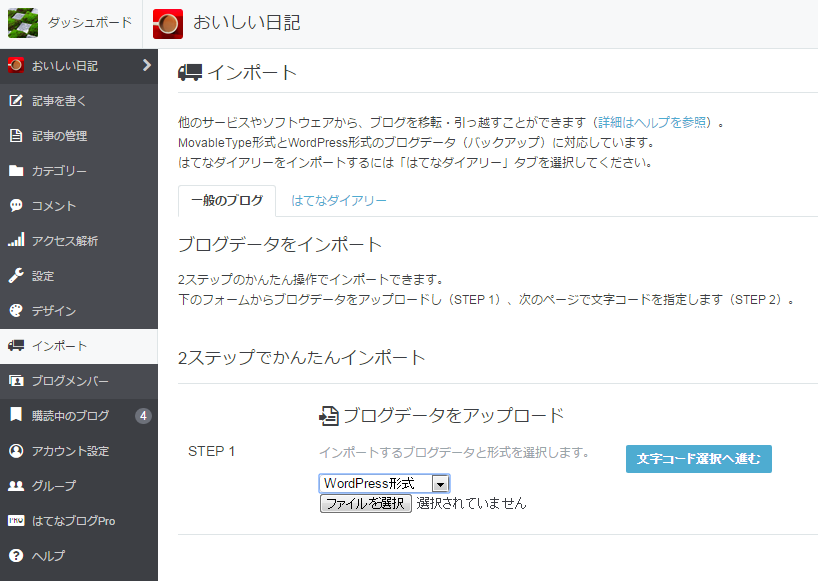Click the bar chart アクセス解析 icon
The width and height of the screenshot is (818, 581).
tap(16, 240)
